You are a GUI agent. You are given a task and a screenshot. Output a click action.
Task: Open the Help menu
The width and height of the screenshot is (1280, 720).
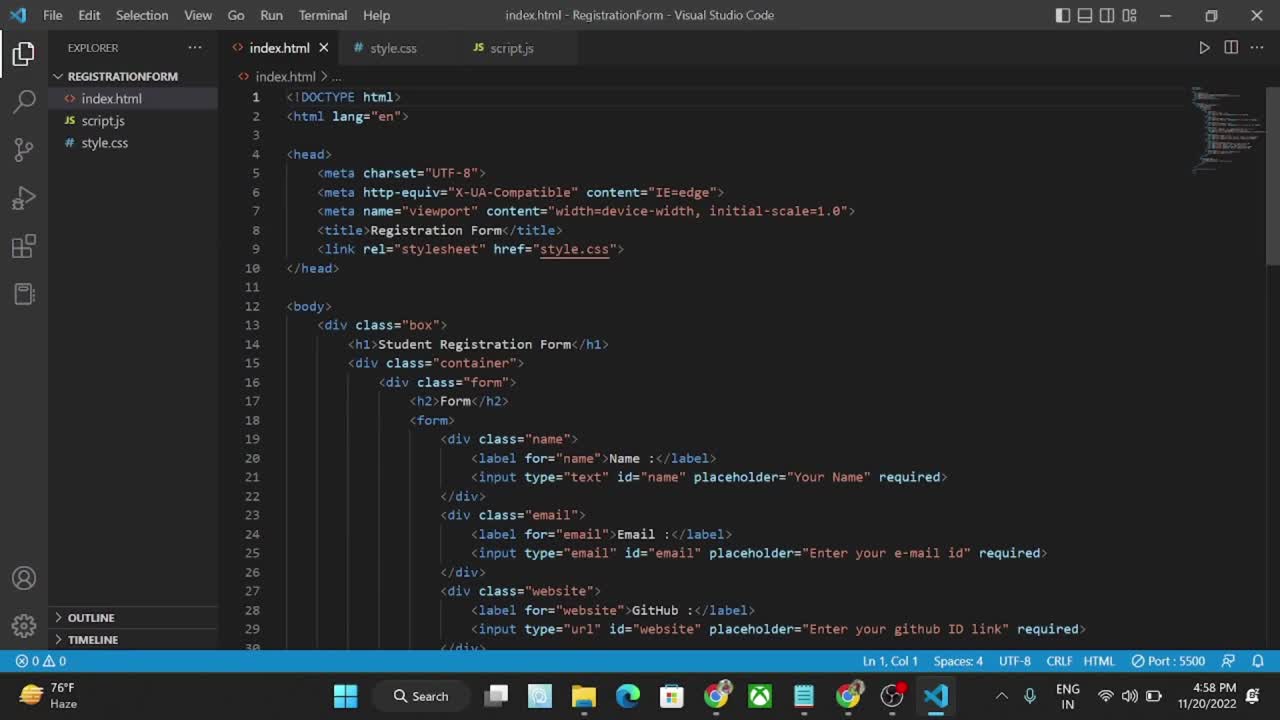tap(376, 15)
